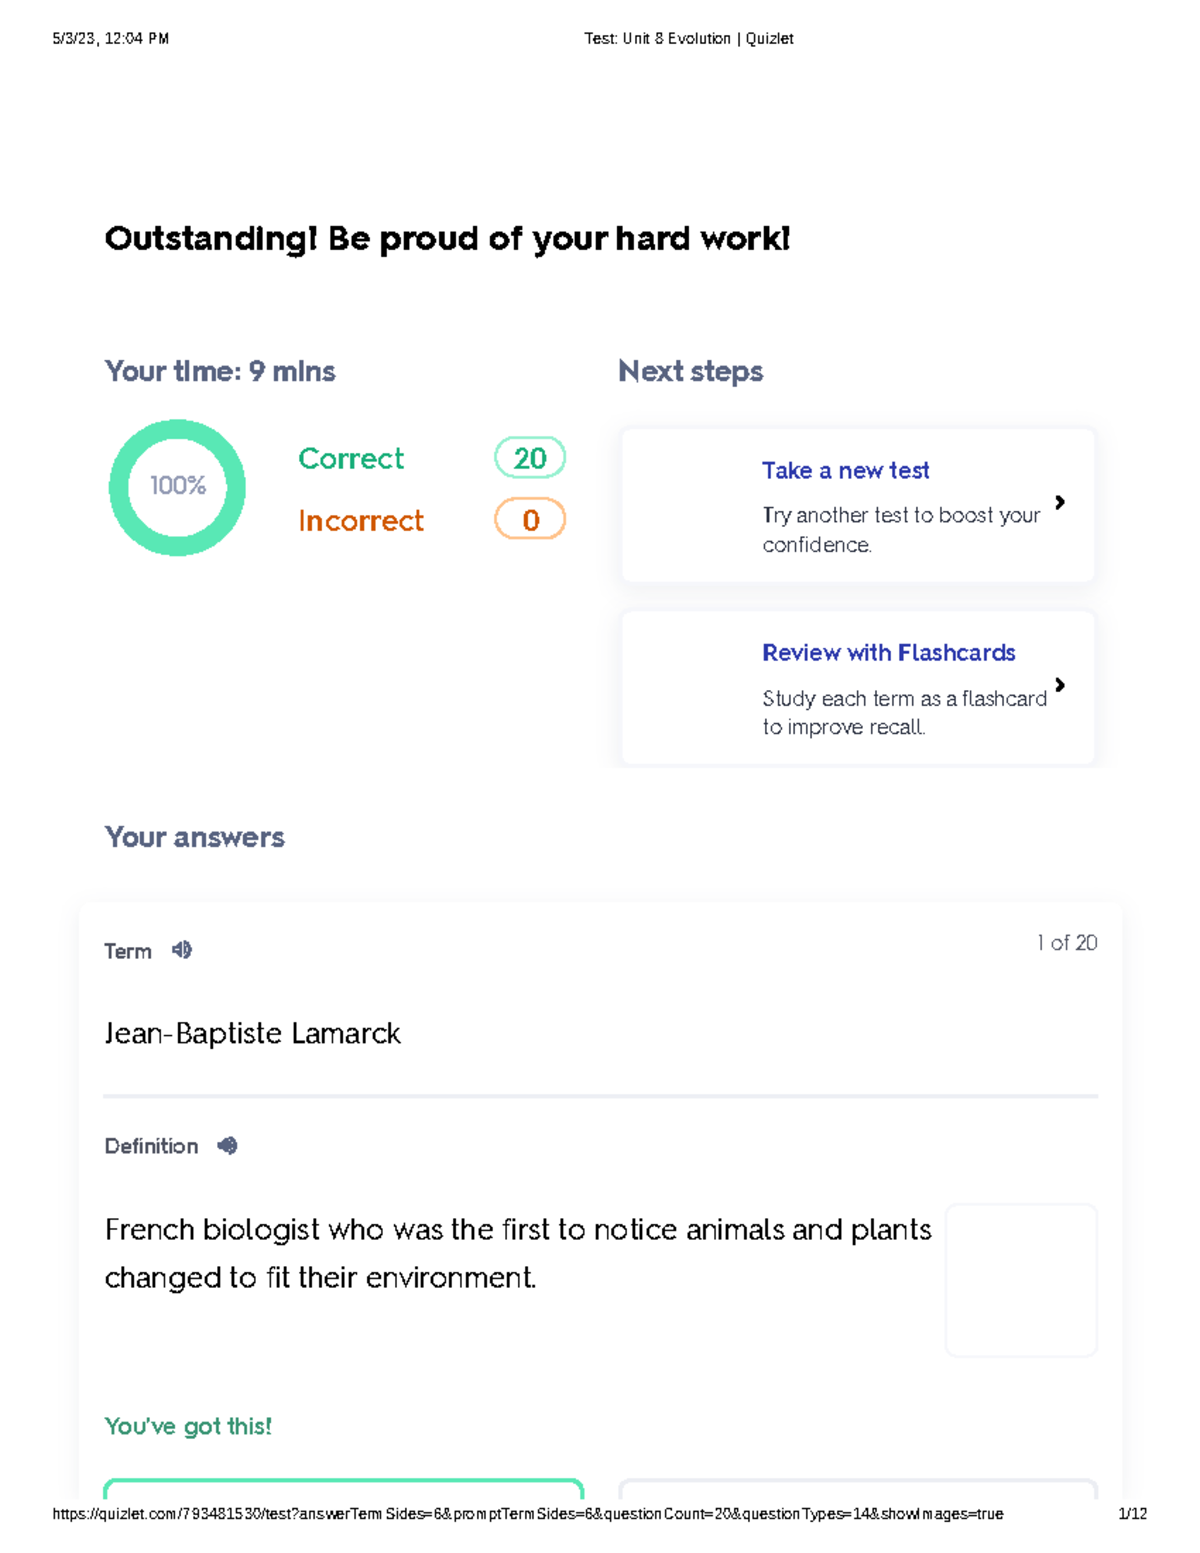Open the Take a new test link
The image size is (1200, 1553).
pyautogui.click(x=845, y=470)
